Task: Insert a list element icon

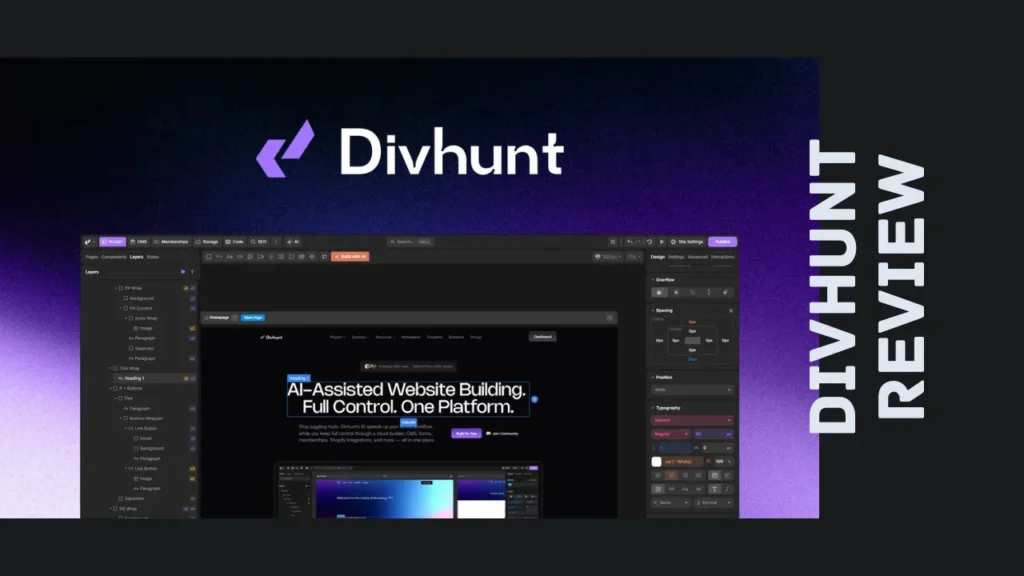Action: (x=271, y=257)
